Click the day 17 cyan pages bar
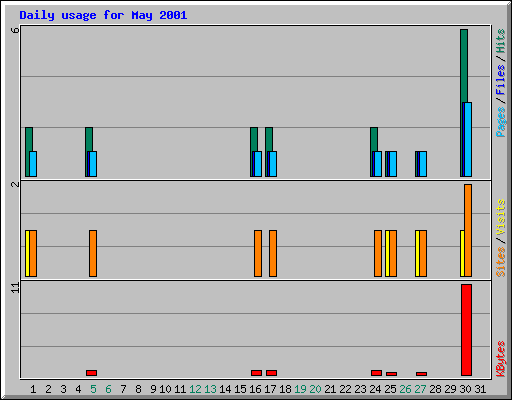 pos(273,164)
